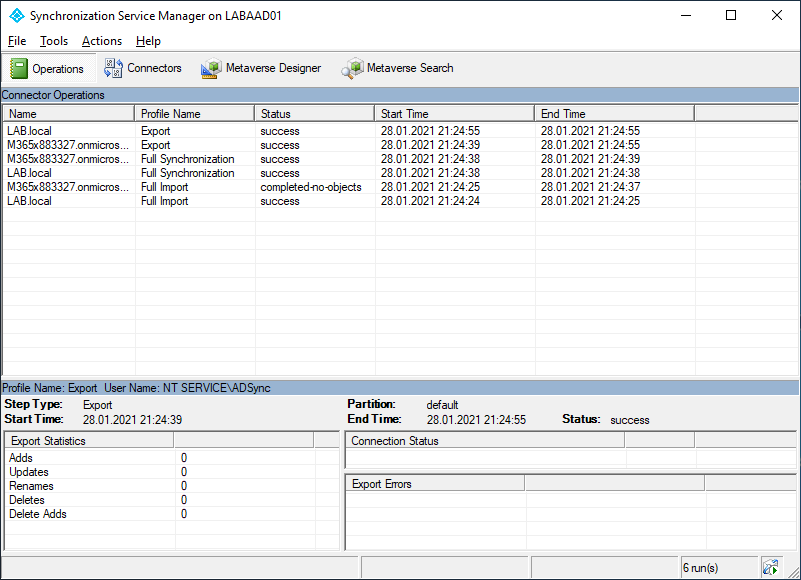Minimize the Synchronization Service Manager window
Image resolution: width=801 pixels, height=580 pixels.
686,15
